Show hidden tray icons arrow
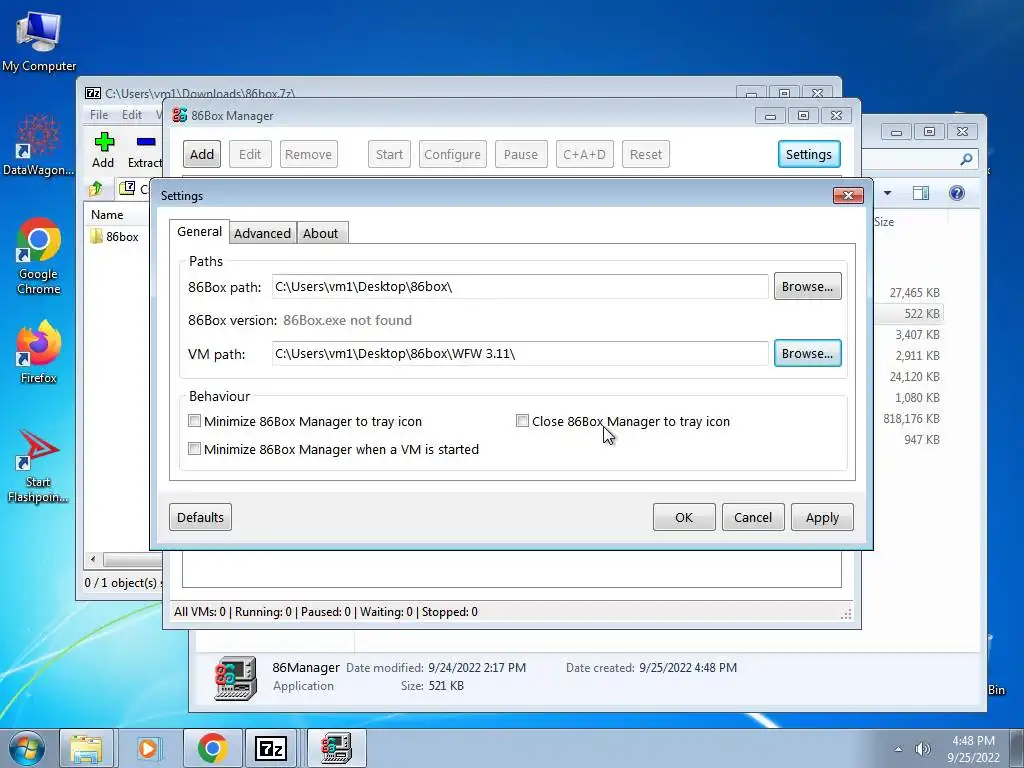Screen dimensions: 1024x768 tap(899, 749)
